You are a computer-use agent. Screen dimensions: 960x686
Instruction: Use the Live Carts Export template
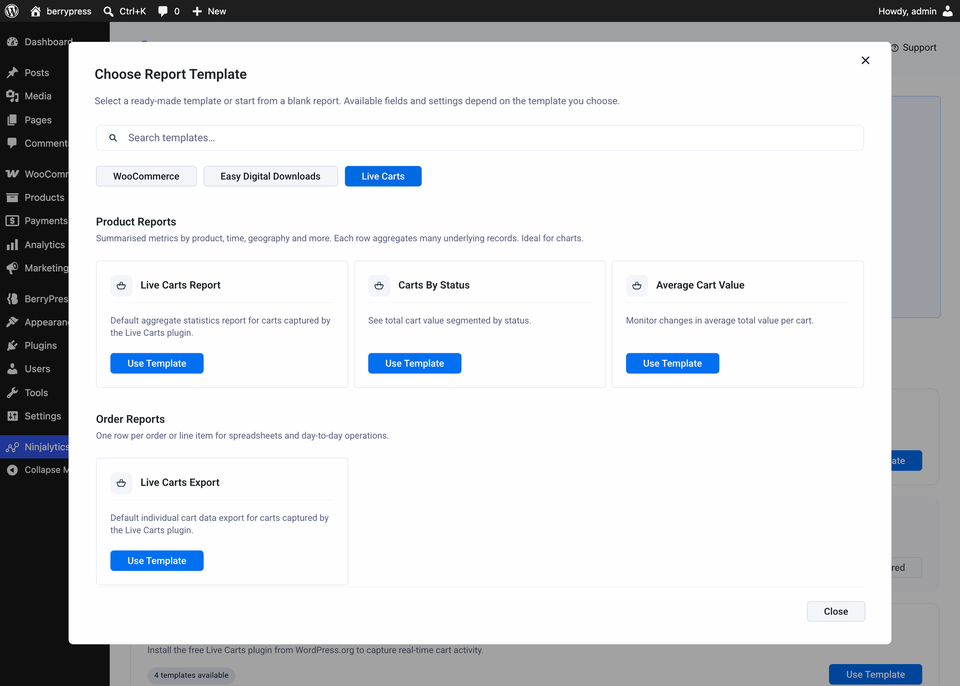click(x=157, y=560)
